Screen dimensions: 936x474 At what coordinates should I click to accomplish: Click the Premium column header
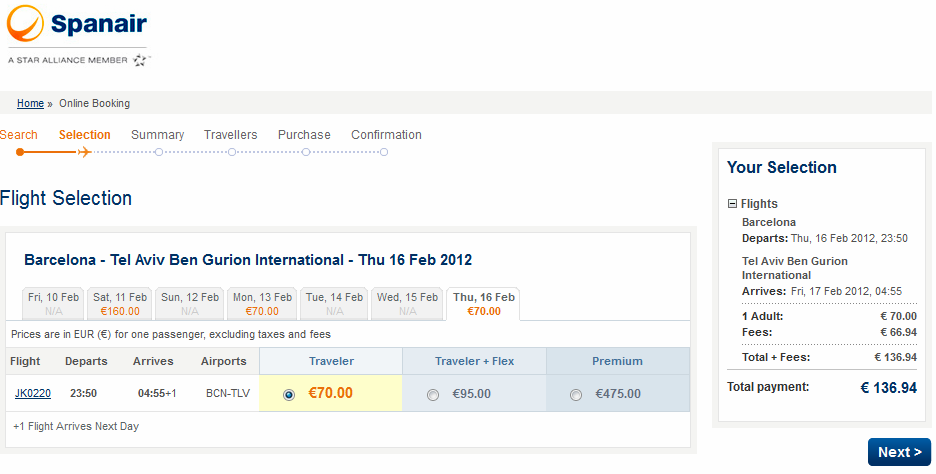click(618, 361)
